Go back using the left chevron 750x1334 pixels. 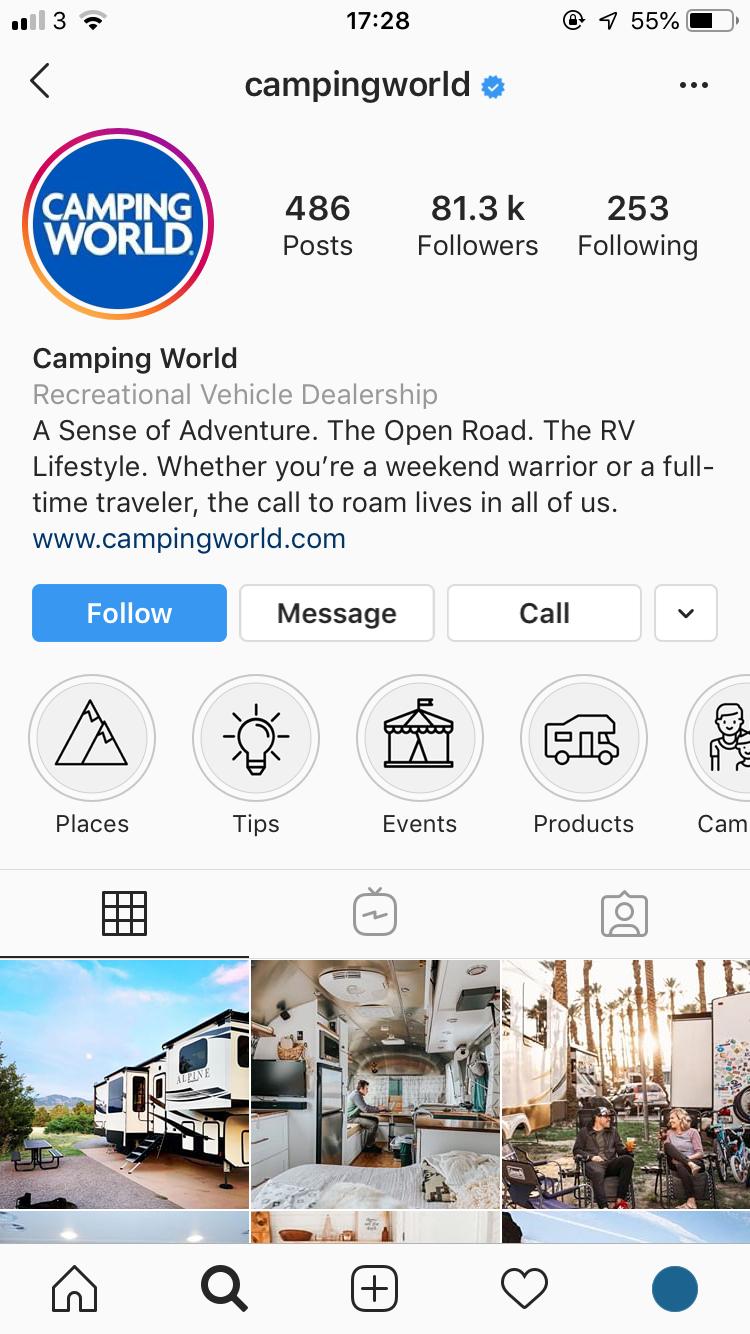40,81
